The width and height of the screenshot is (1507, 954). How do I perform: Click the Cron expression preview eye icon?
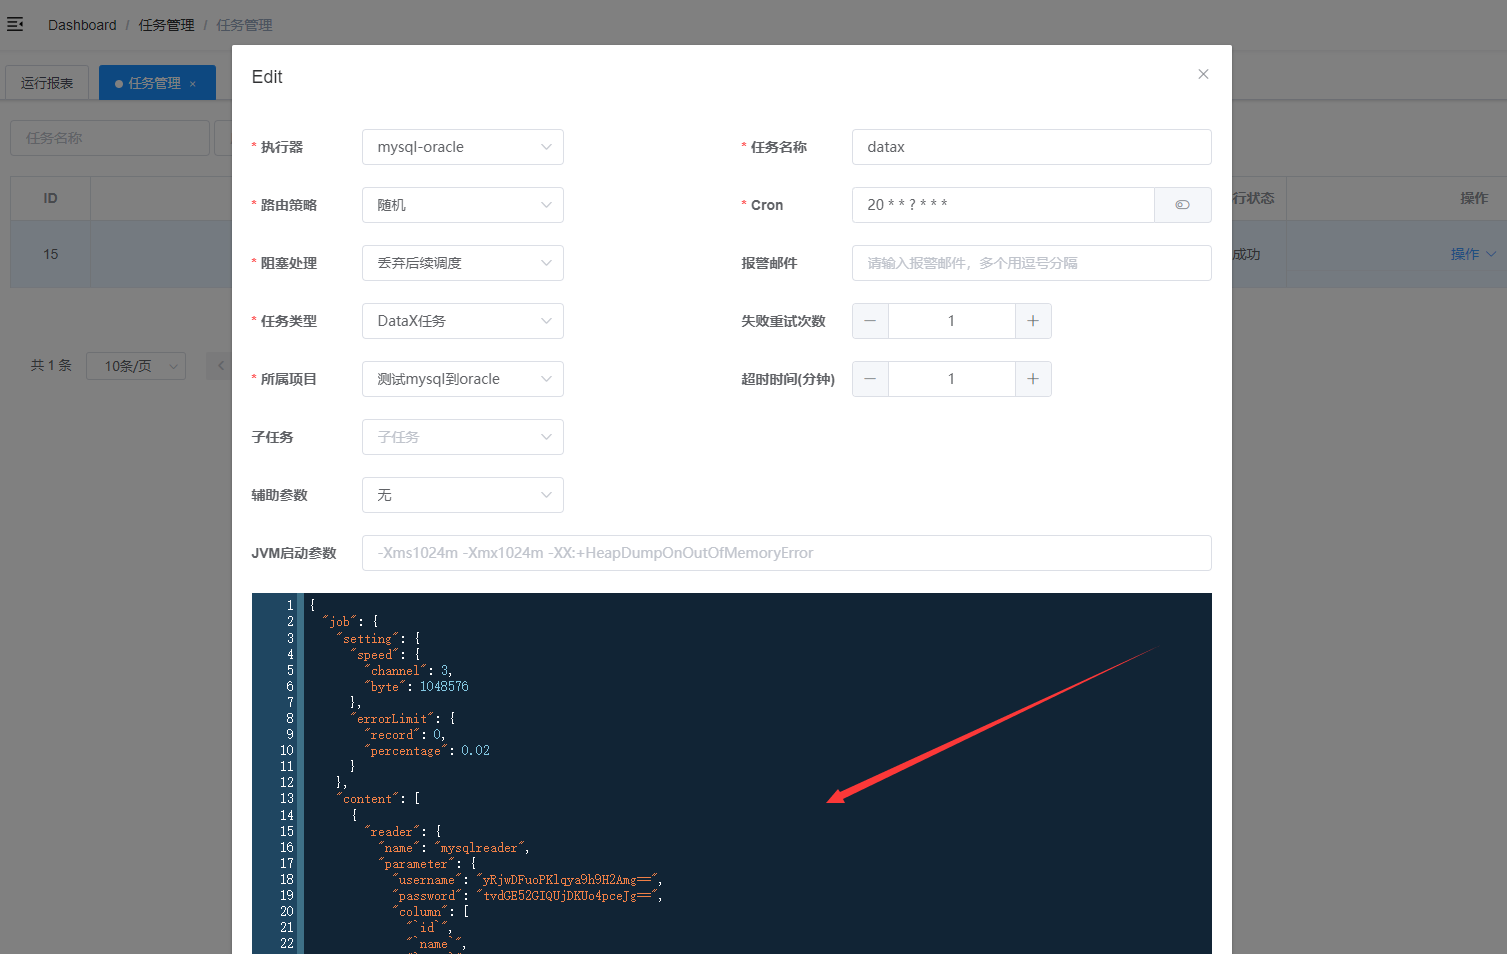coord(1182,204)
